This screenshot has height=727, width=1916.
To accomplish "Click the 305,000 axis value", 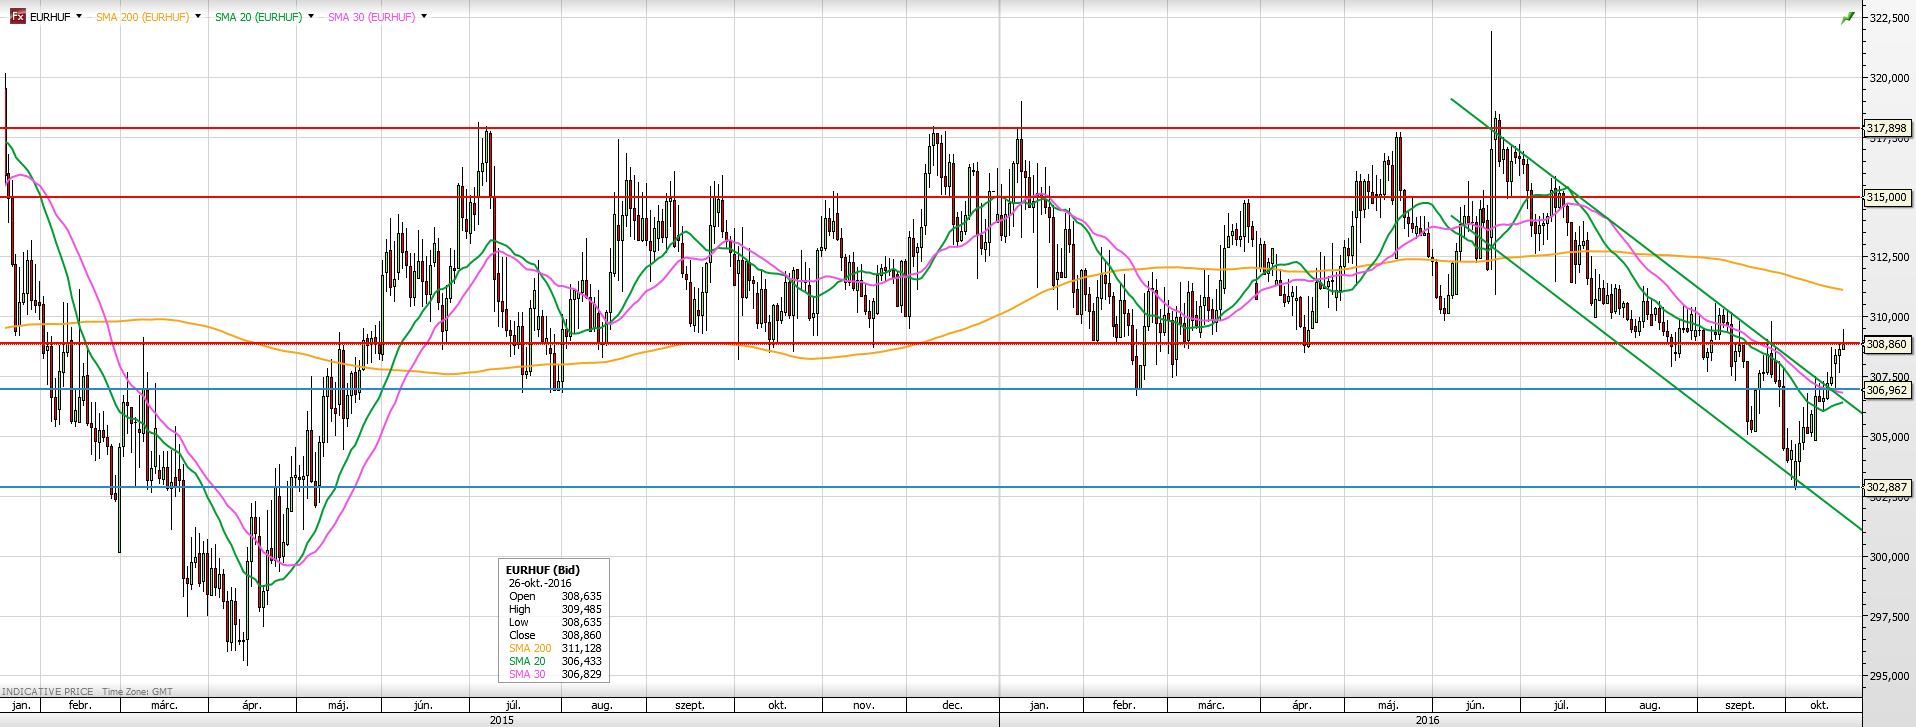I will point(1889,437).
